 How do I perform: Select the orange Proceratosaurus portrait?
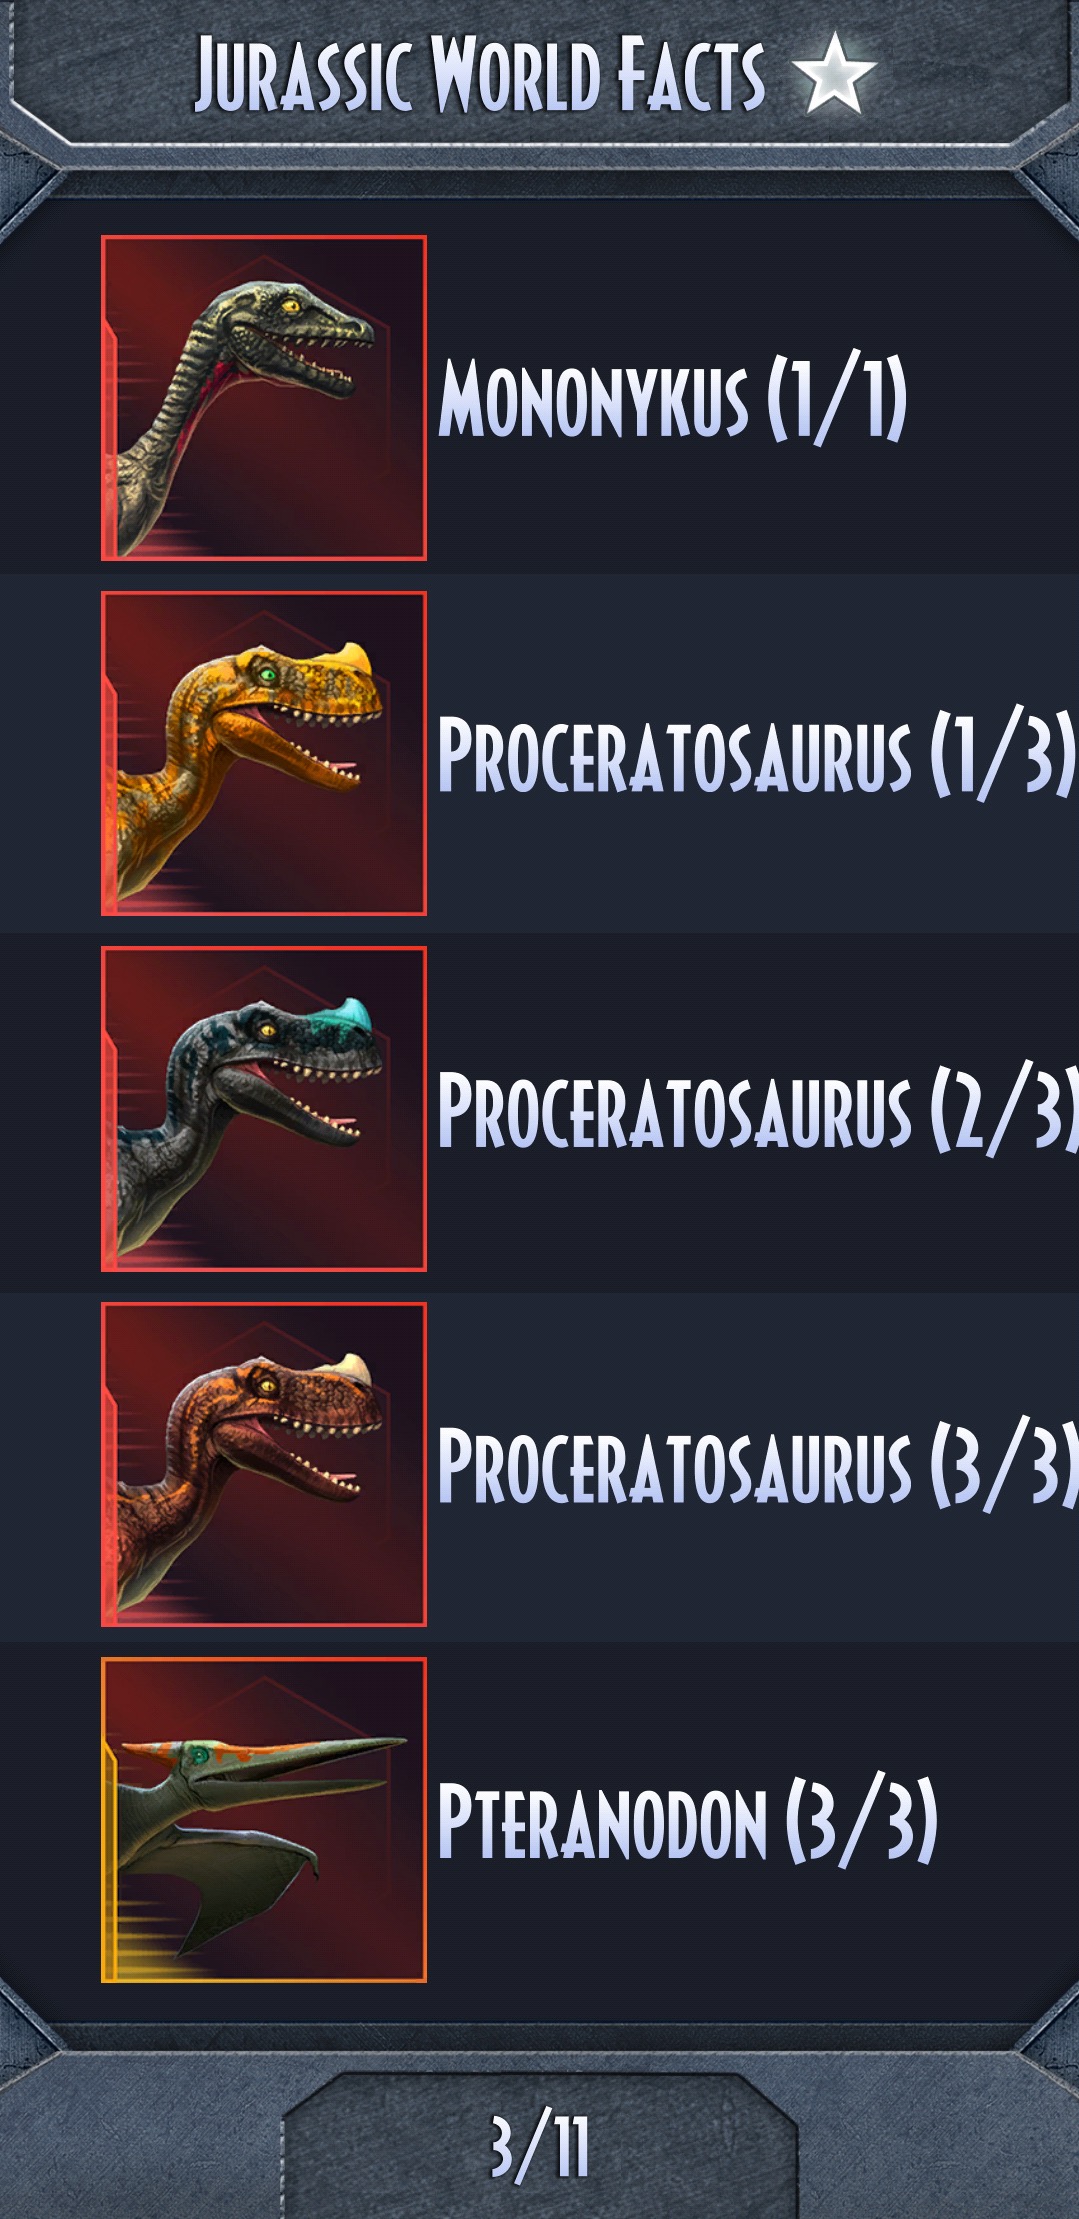tap(264, 753)
